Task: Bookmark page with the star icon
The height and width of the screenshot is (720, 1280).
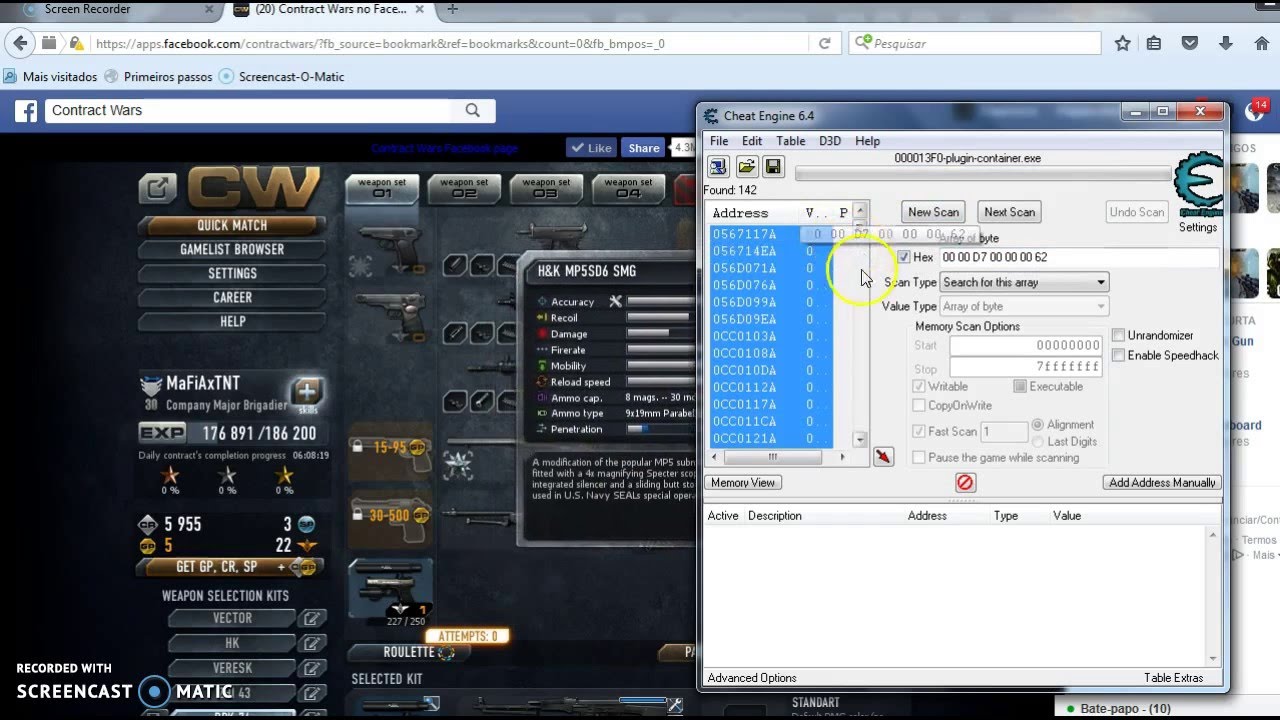Action: (x=1123, y=44)
